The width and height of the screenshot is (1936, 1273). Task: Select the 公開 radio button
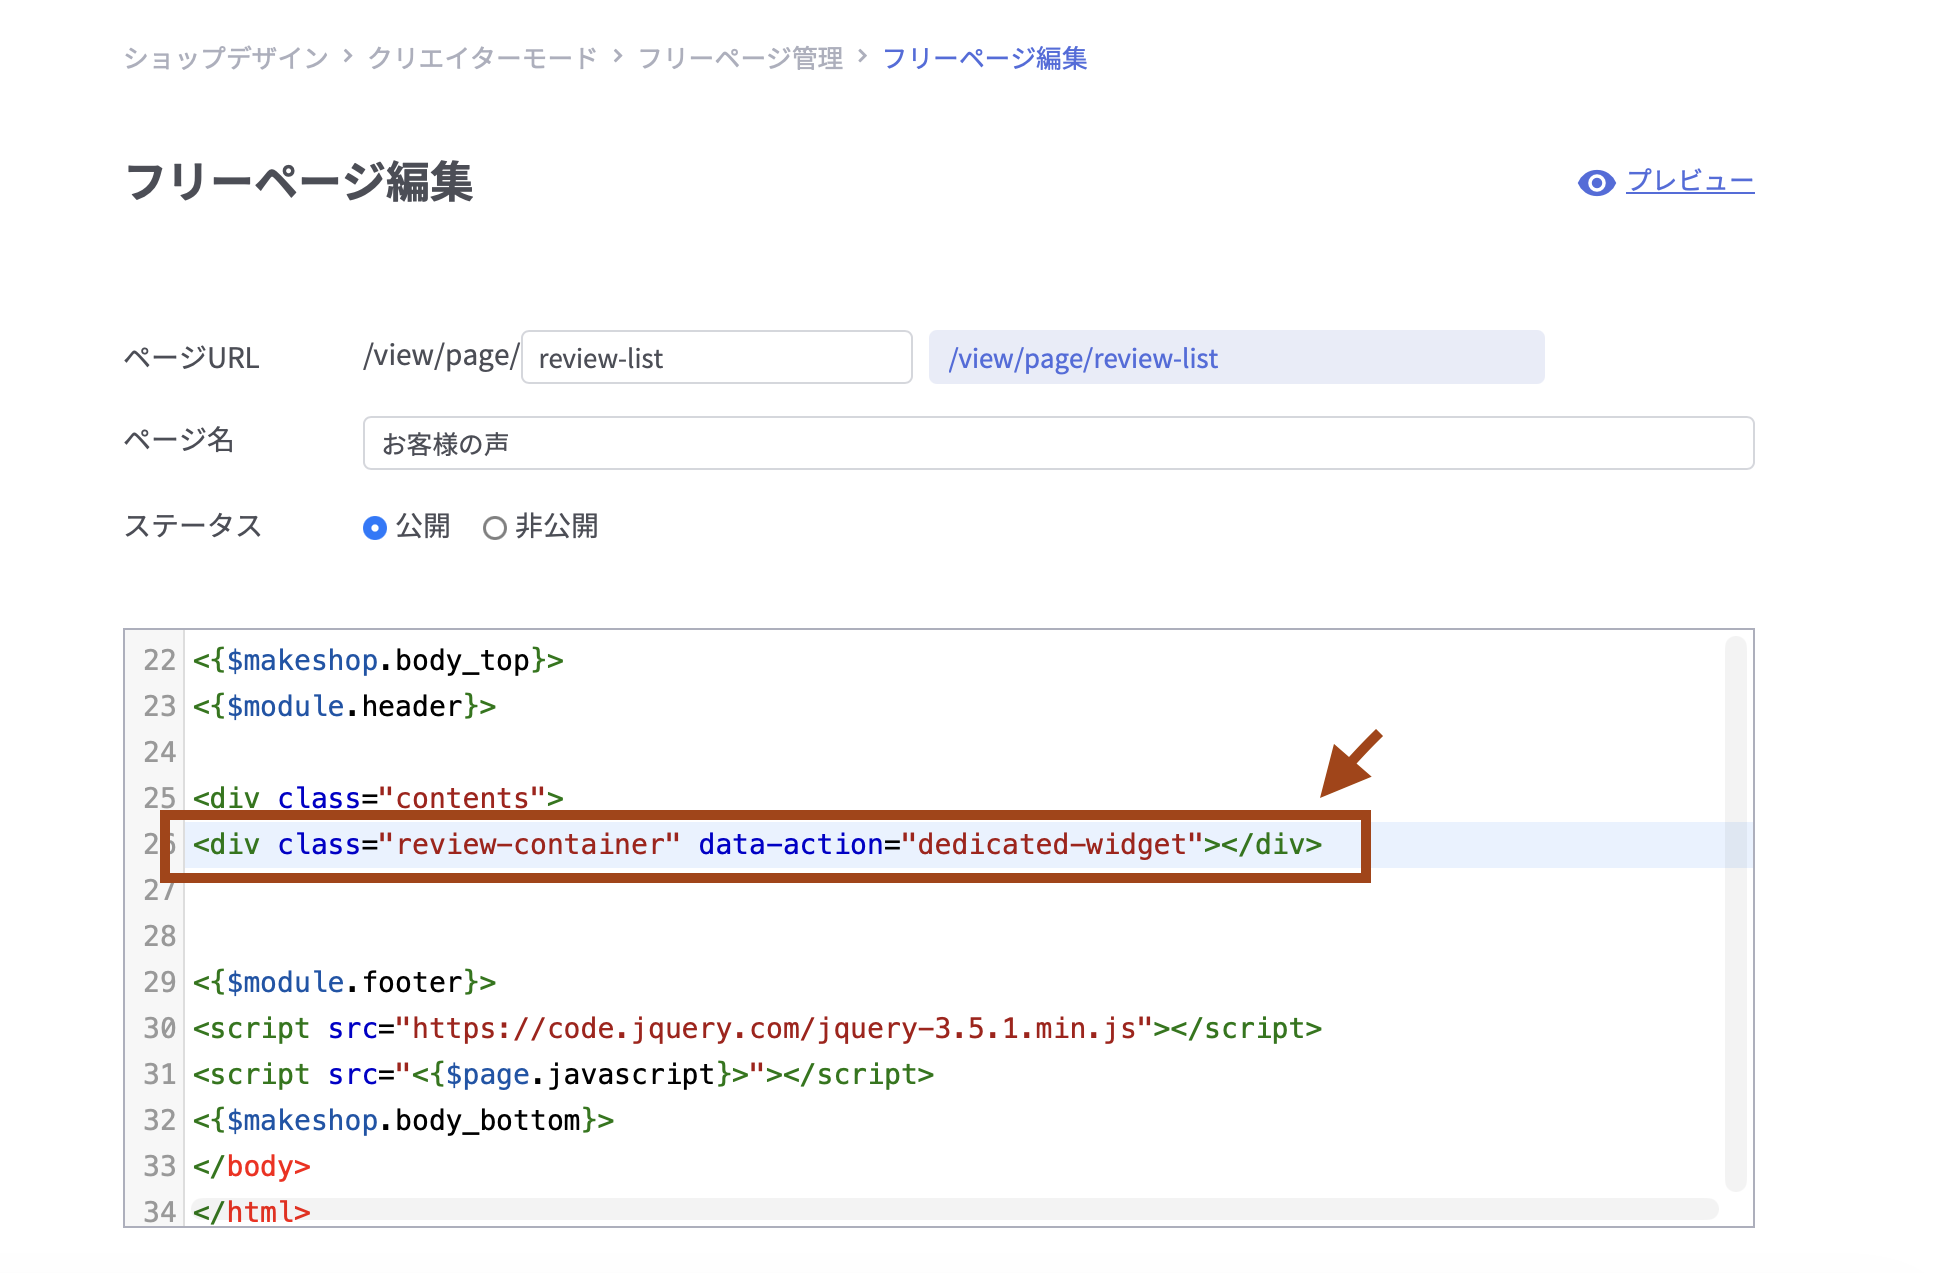[375, 528]
